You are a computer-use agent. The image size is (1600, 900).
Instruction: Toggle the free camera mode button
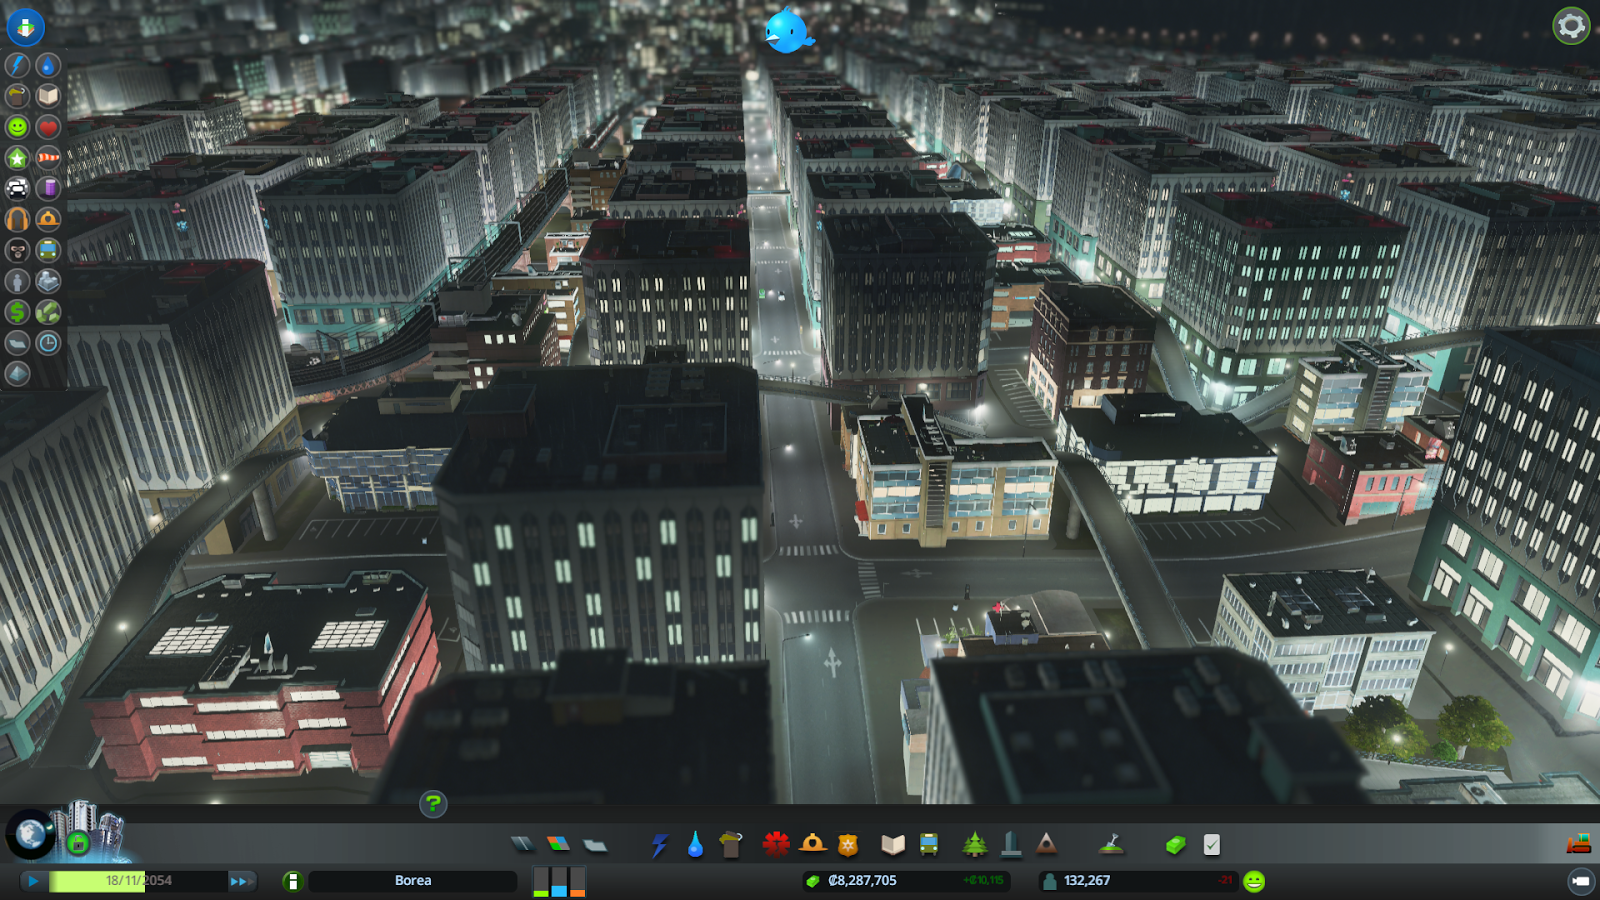click(x=1580, y=881)
